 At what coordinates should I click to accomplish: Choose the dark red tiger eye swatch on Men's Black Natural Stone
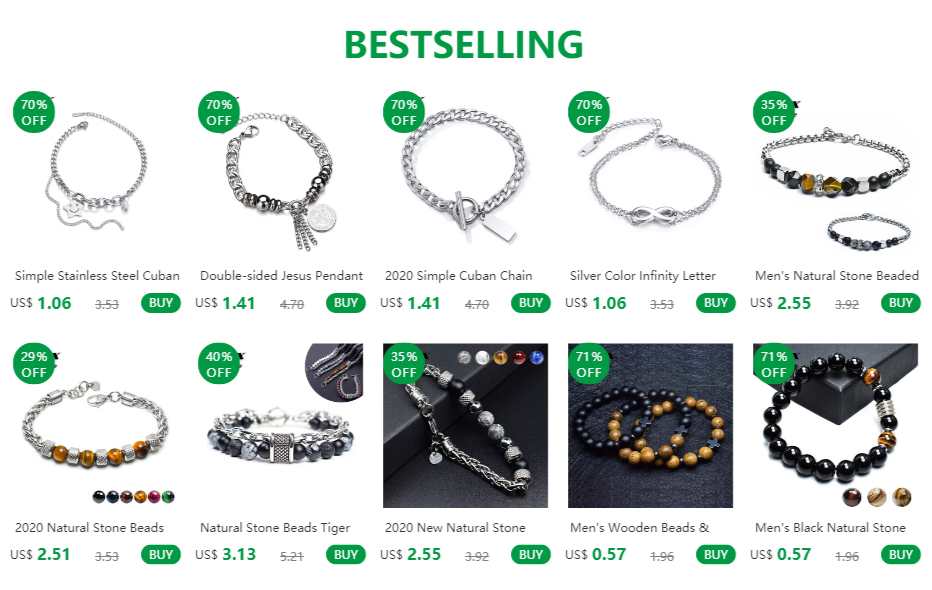(852, 497)
